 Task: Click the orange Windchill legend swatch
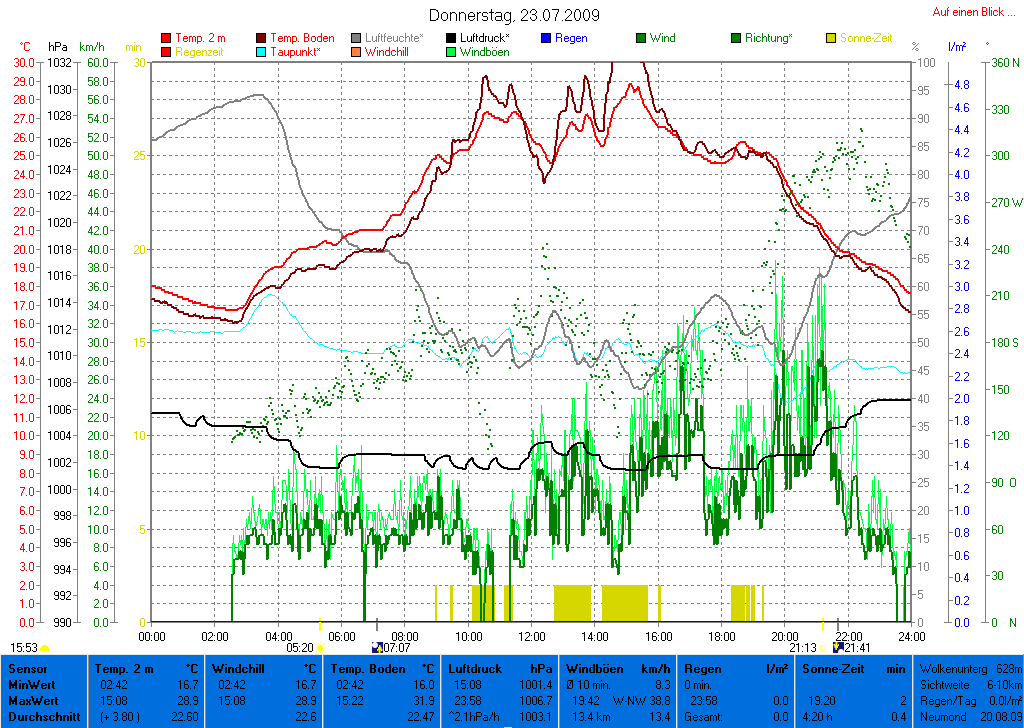[x=357, y=52]
